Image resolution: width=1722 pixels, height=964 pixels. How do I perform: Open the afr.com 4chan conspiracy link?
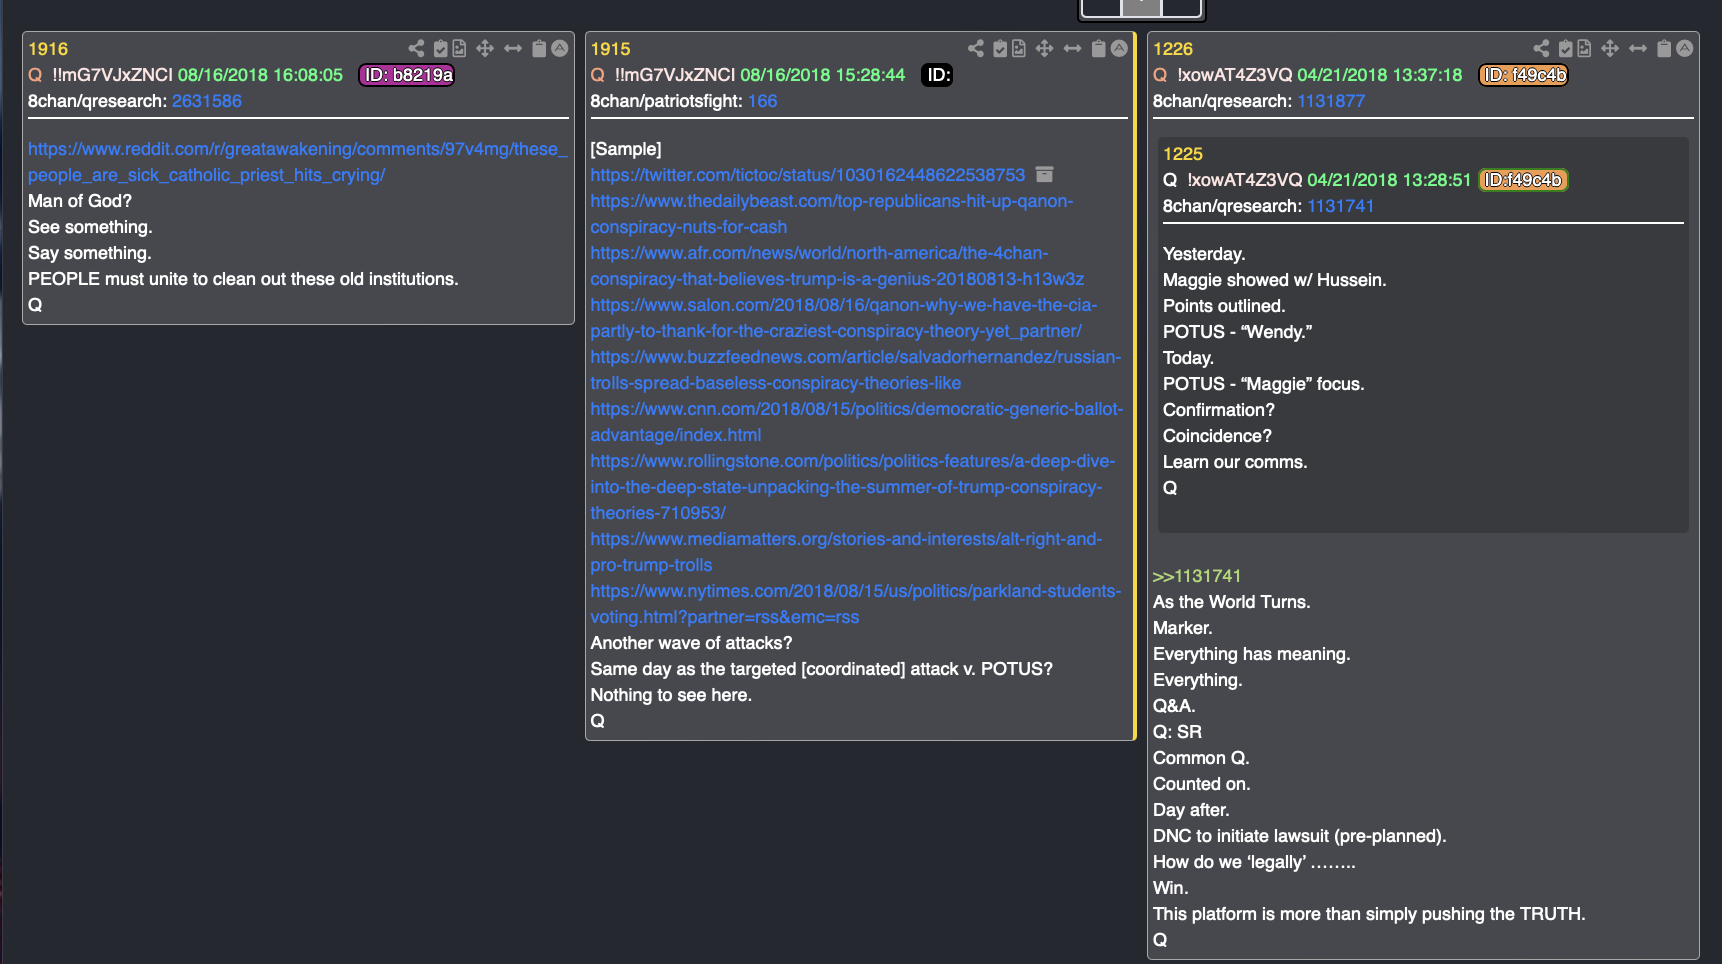coord(837,266)
